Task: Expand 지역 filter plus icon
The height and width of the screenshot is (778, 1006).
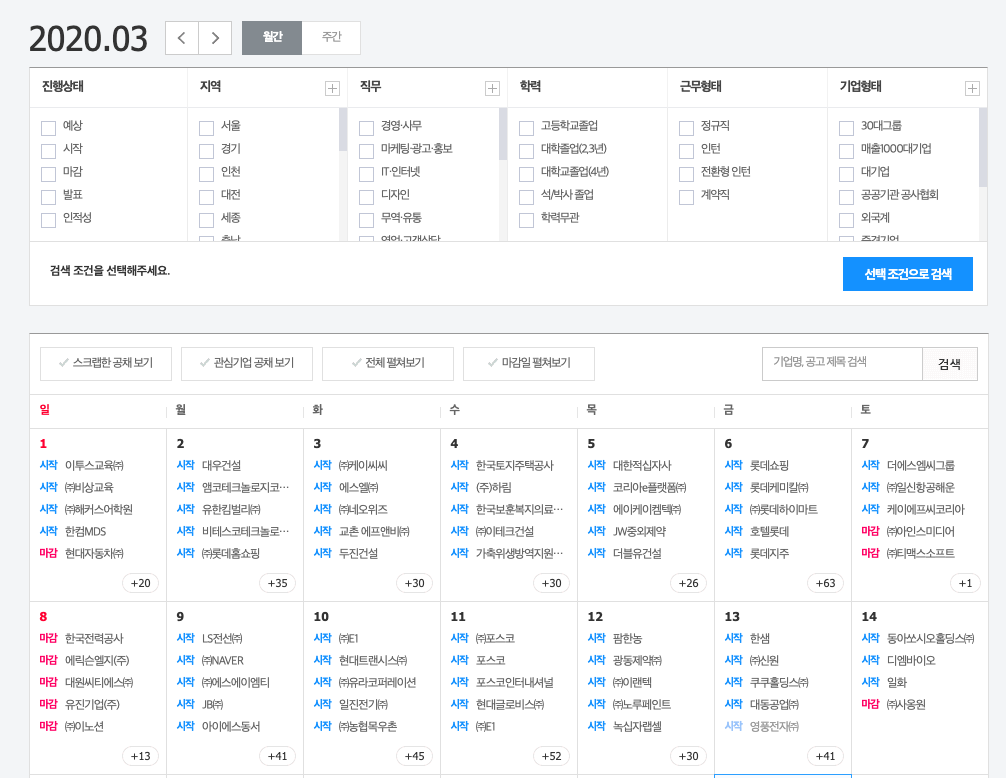Action: [332, 89]
